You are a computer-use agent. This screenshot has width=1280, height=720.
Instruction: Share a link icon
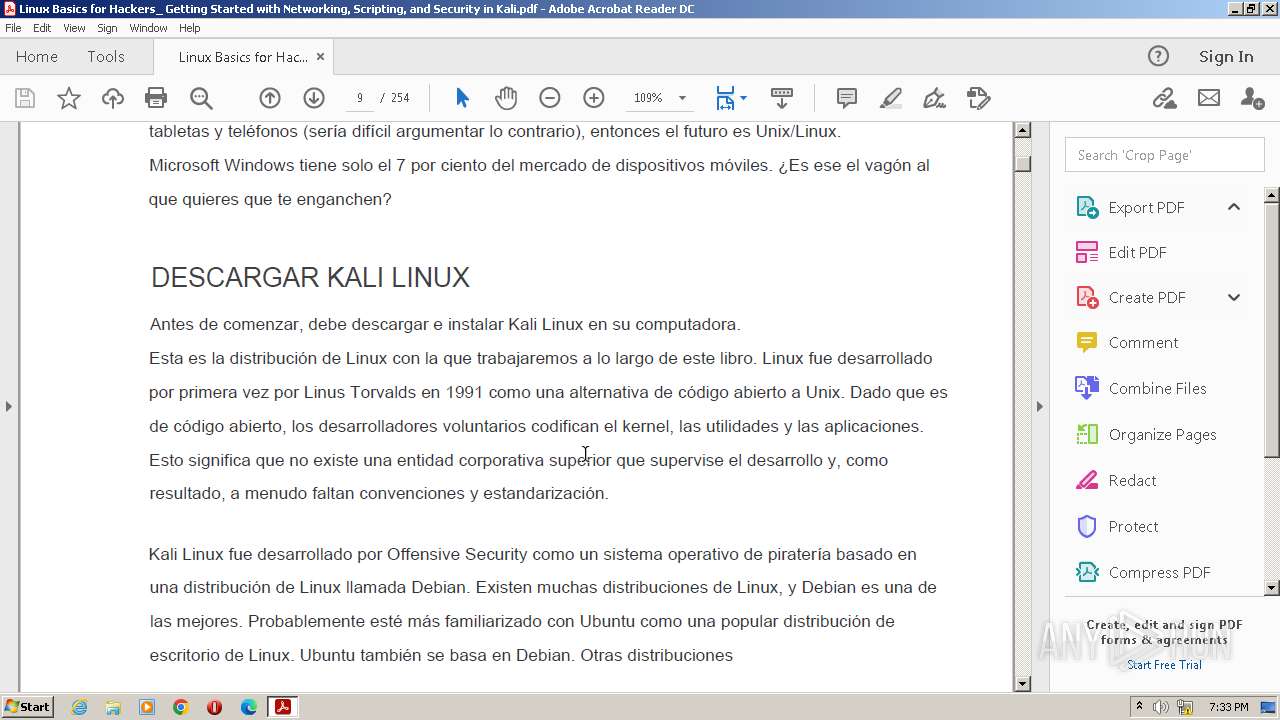click(1164, 98)
